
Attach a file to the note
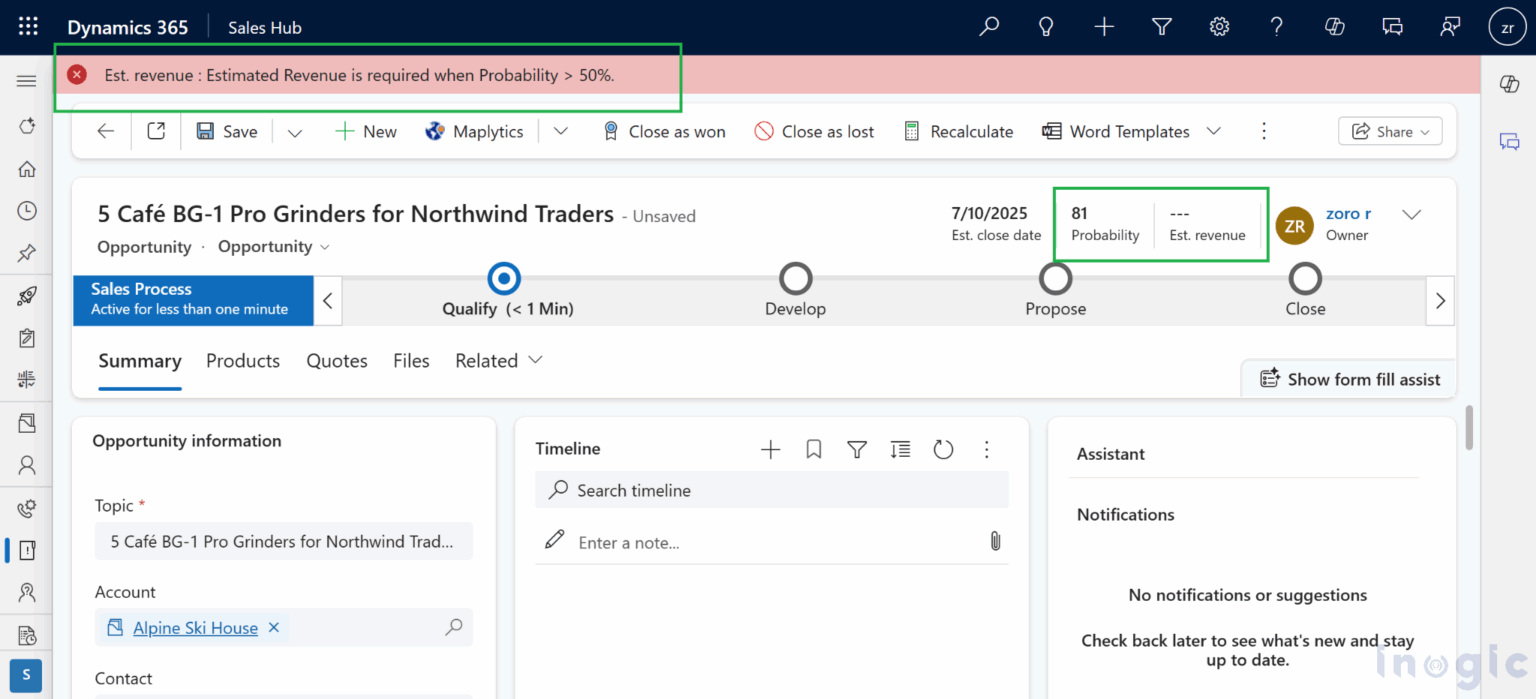(x=995, y=540)
